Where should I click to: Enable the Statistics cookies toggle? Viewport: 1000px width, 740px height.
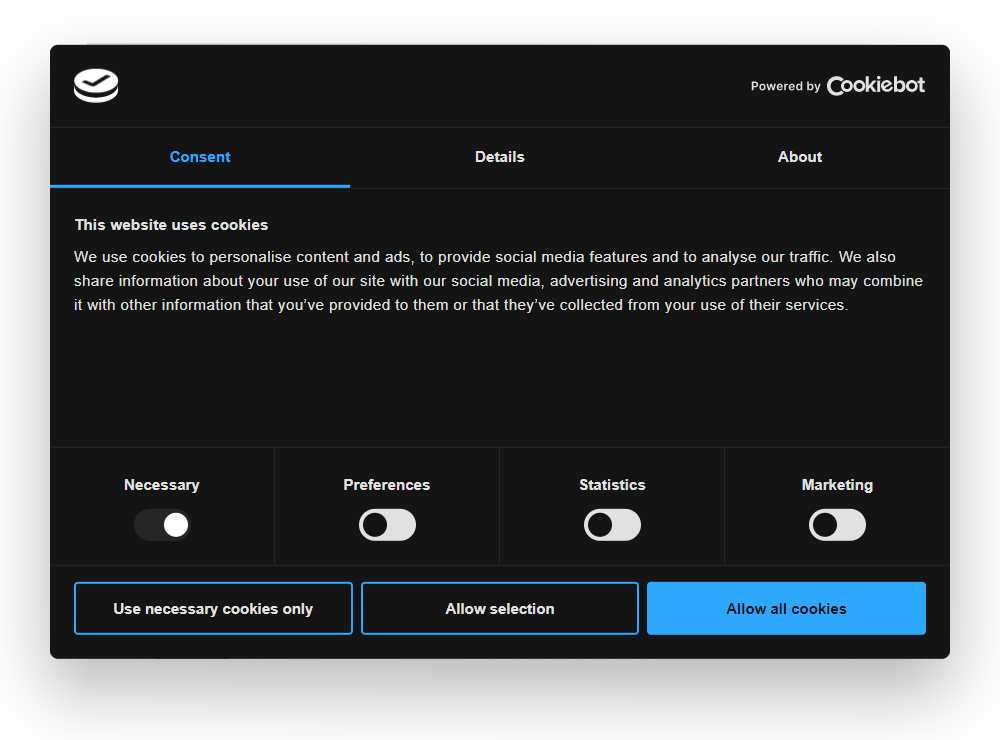click(x=612, y=524)
